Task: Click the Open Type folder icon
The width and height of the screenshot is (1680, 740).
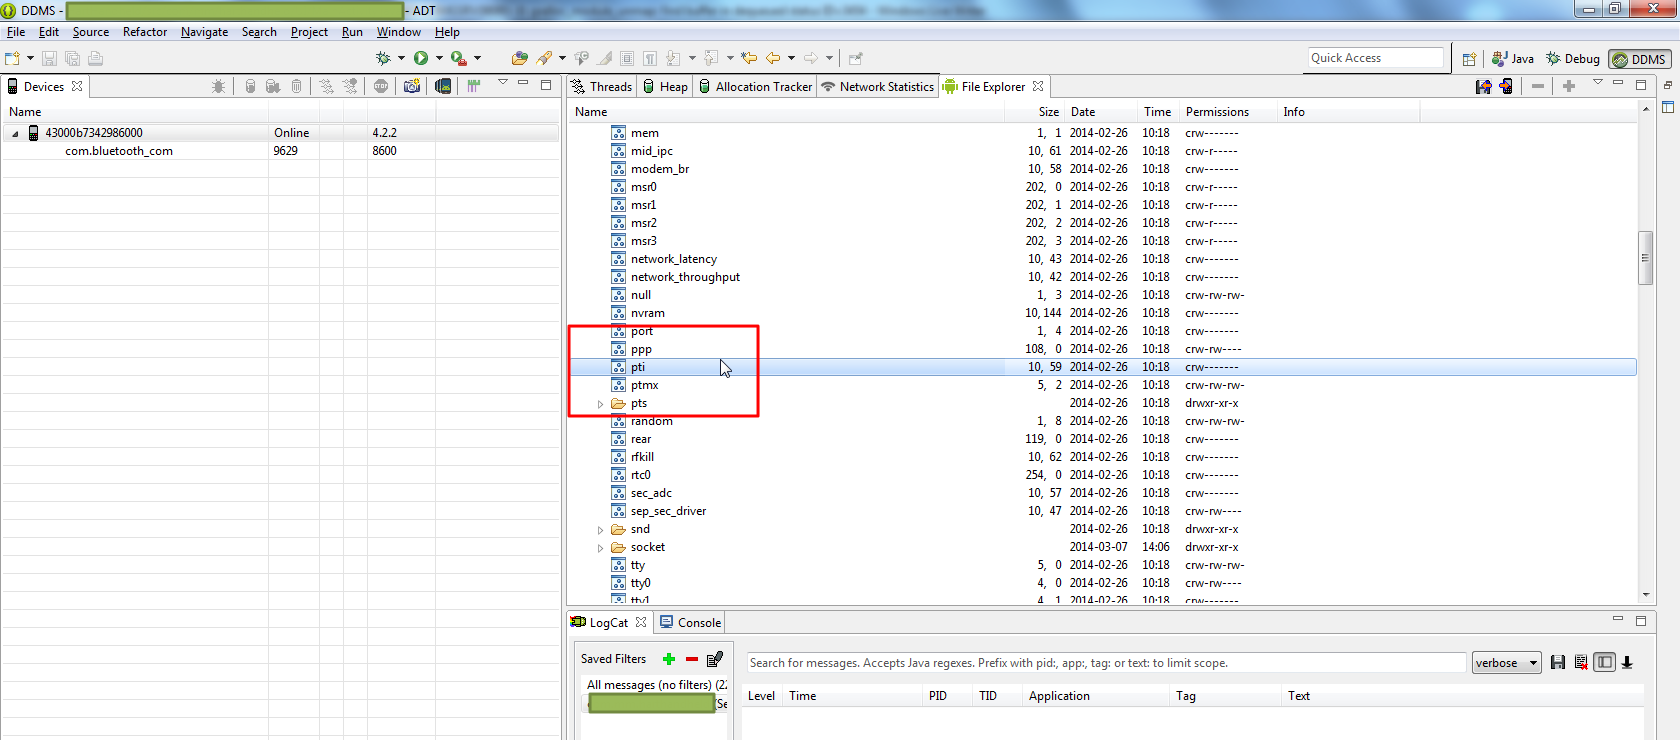Action: (x=519, y=58)
